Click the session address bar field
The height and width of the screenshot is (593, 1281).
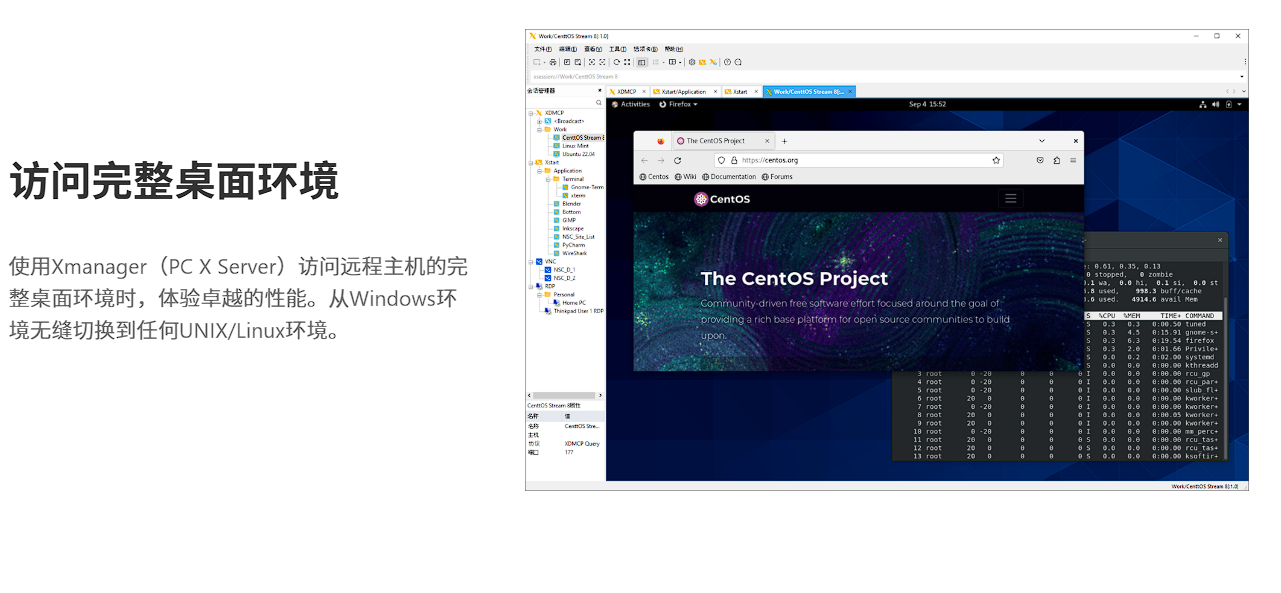[887, 76]
